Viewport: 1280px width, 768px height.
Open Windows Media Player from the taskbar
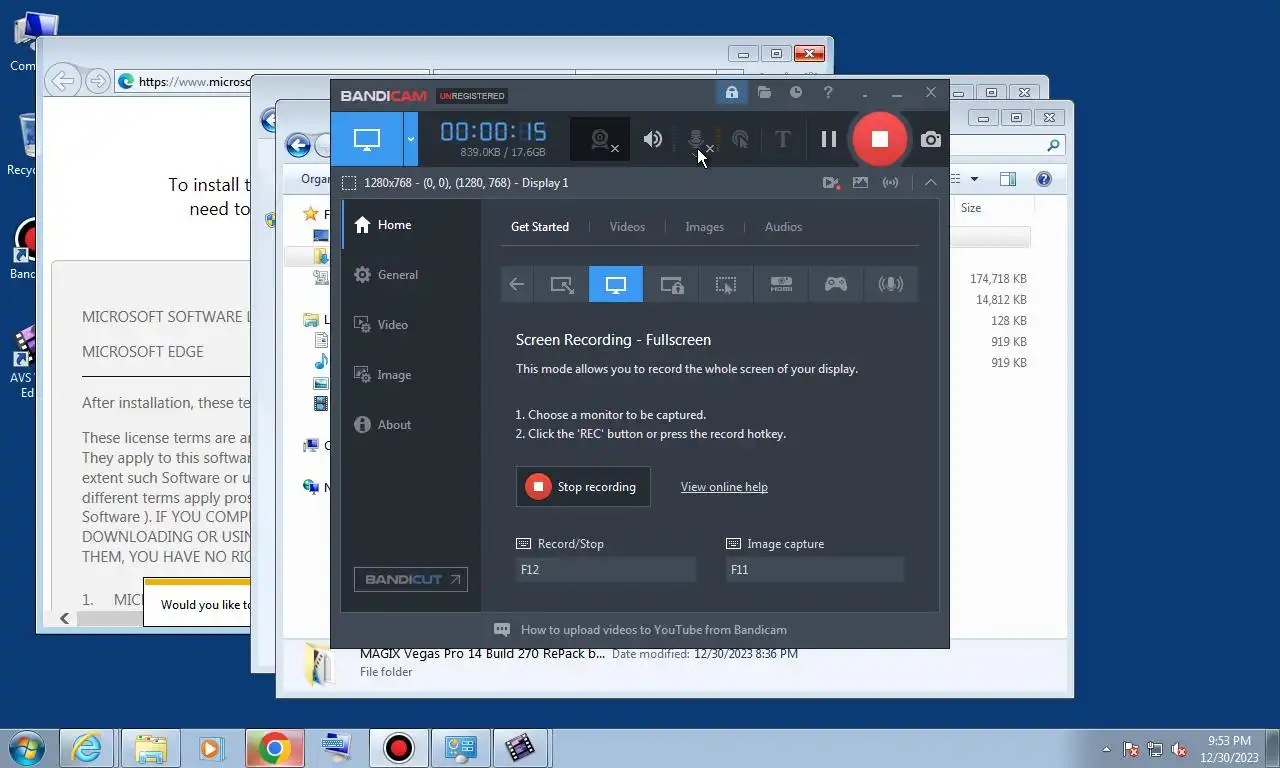(x=211, y=748)
